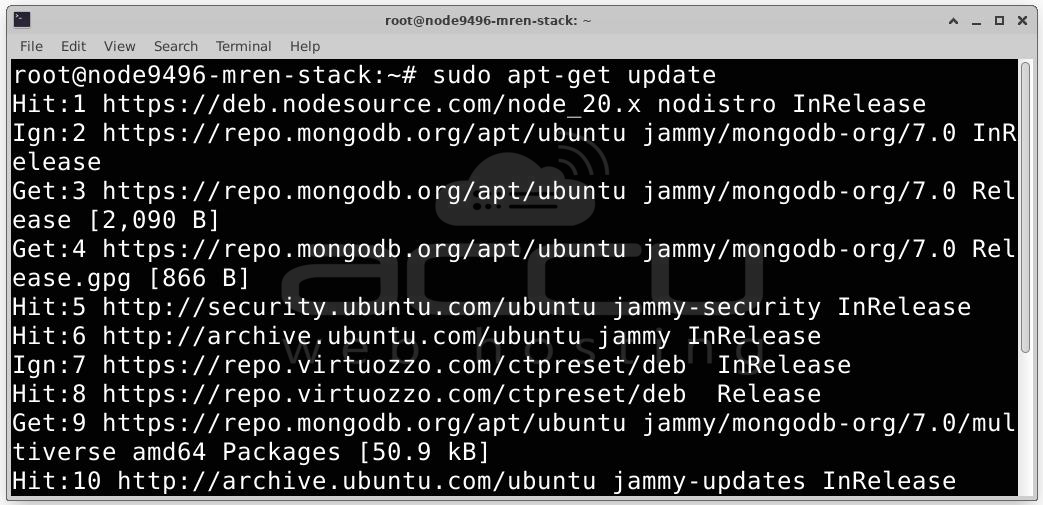
Task: Open the File menu
Action: [31, 46]
